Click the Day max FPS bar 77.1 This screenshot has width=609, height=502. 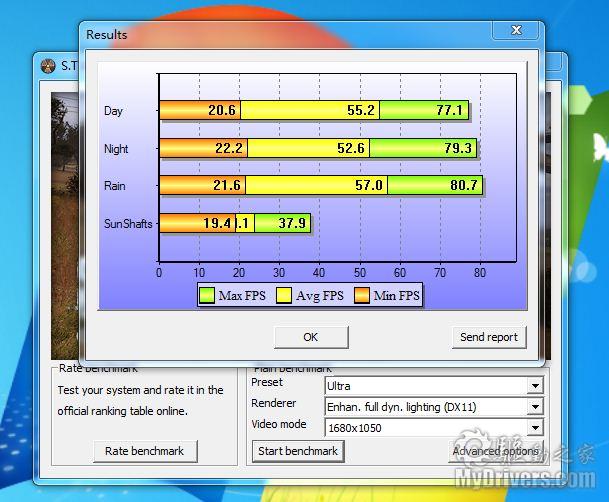[424, 110]
